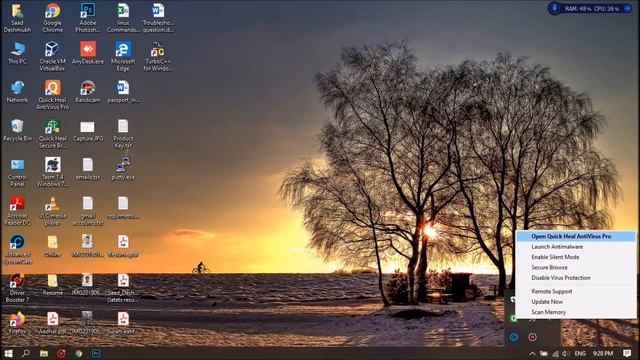Image resolution: width=640 pixels, height=360 pixels.
Task: Select the Oracle VM VirtualBox shortcut
Action: 53,56
